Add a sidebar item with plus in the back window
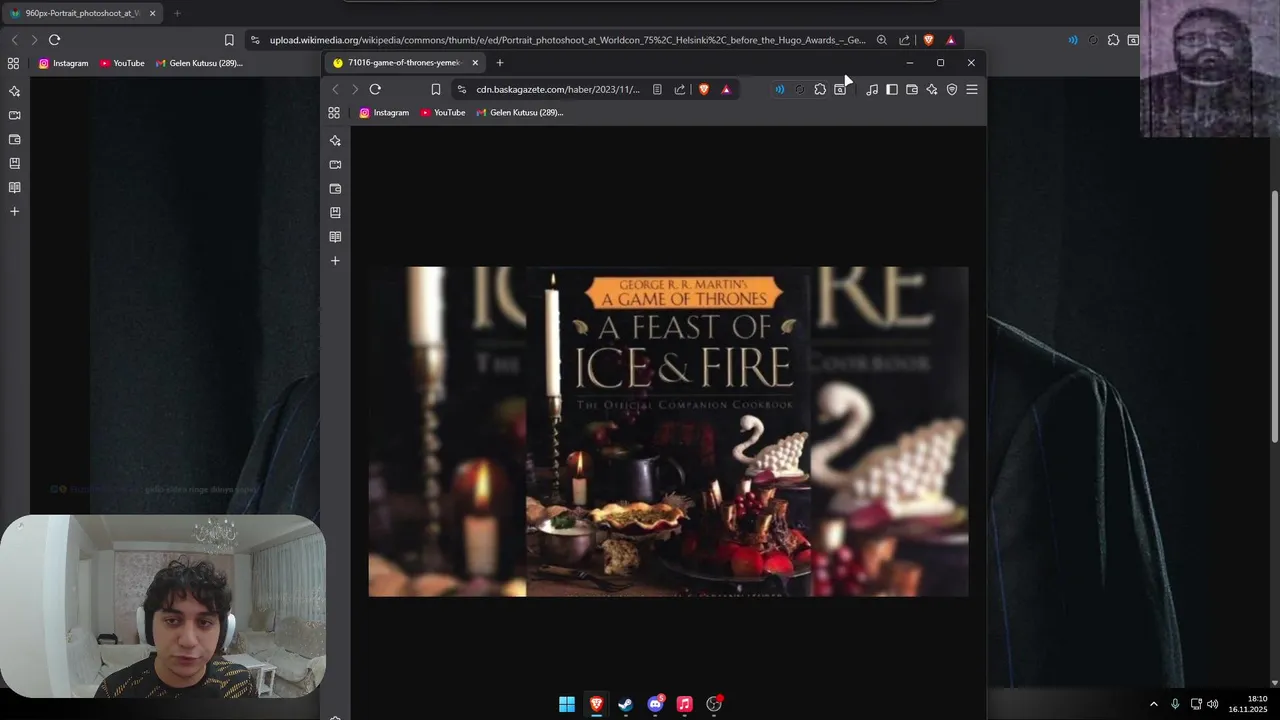 (x=14, y=211)
